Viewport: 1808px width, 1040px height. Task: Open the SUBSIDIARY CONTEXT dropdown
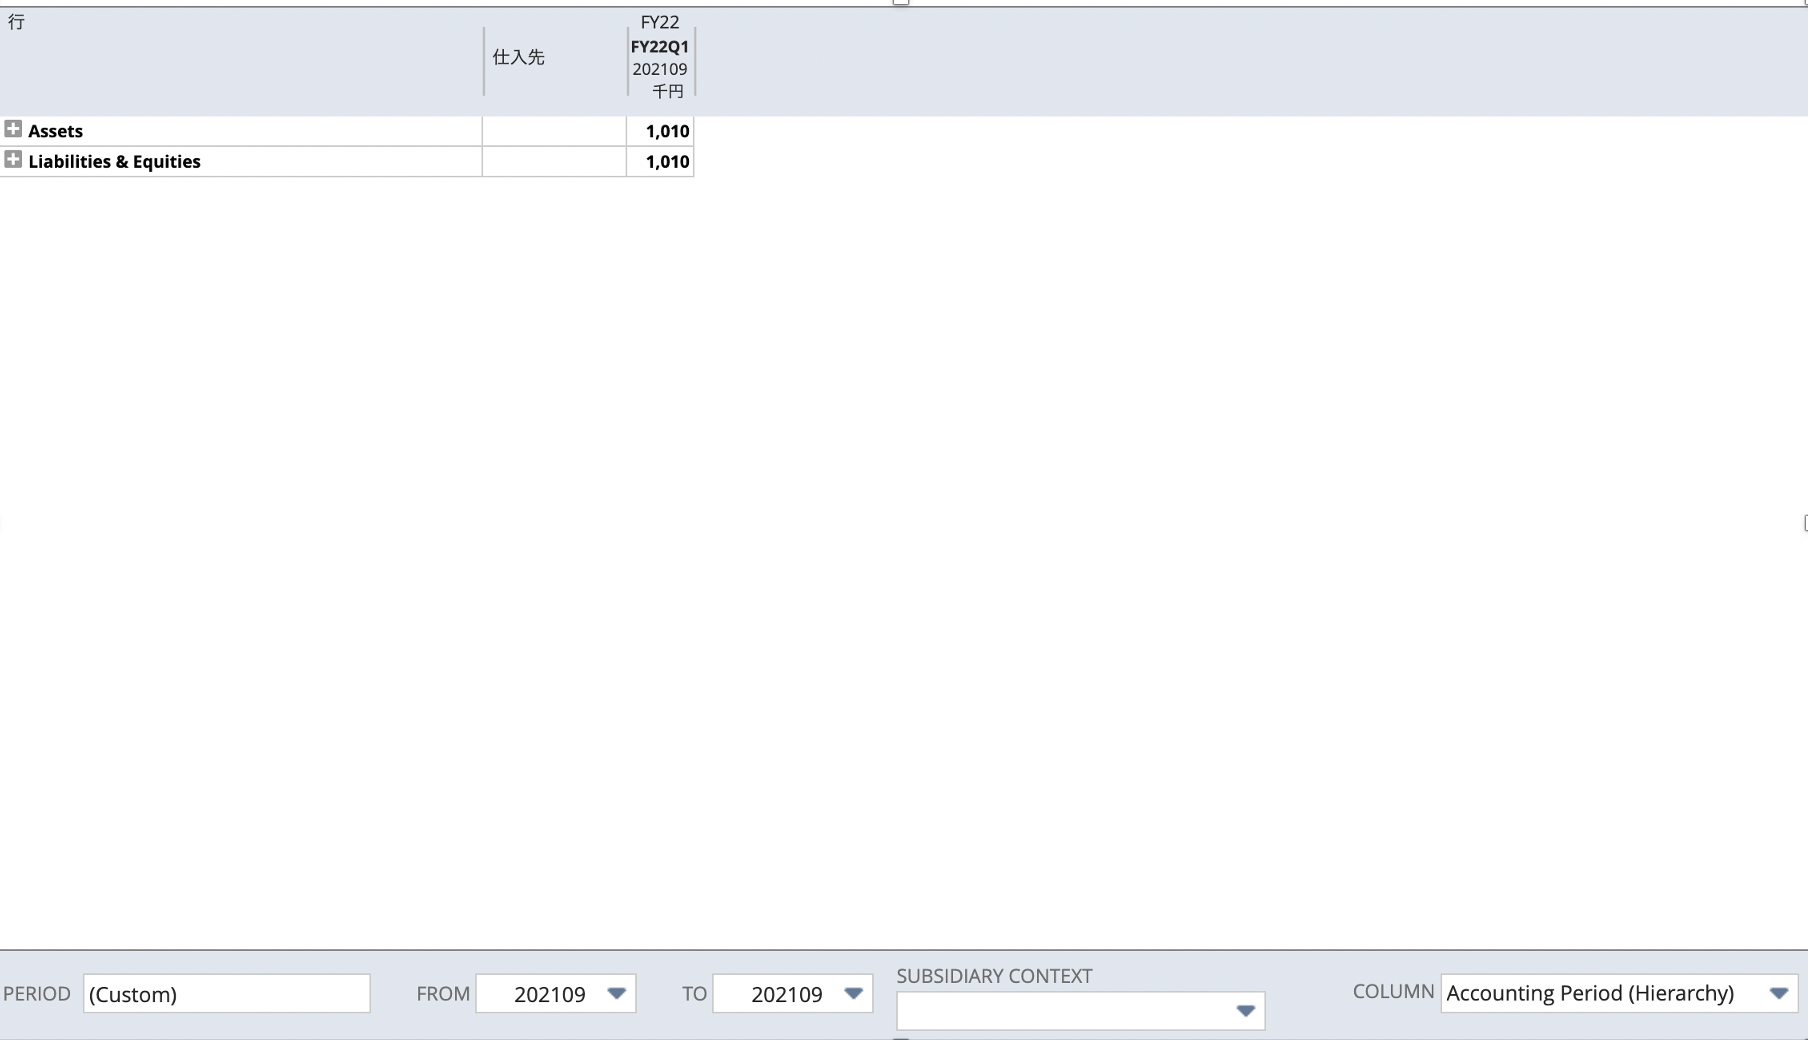pos(1246,1011)
